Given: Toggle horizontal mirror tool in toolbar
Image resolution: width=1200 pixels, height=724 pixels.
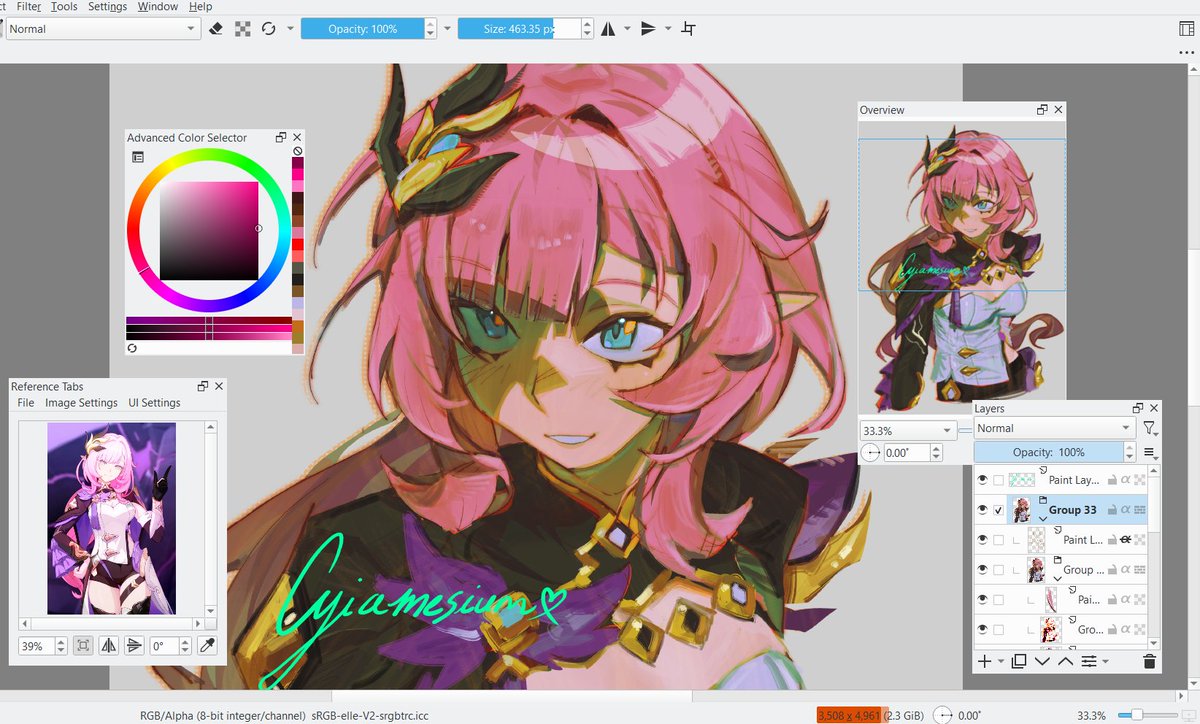Looking at the screenshot, I should pyautogui.click(x=608, y=29).
